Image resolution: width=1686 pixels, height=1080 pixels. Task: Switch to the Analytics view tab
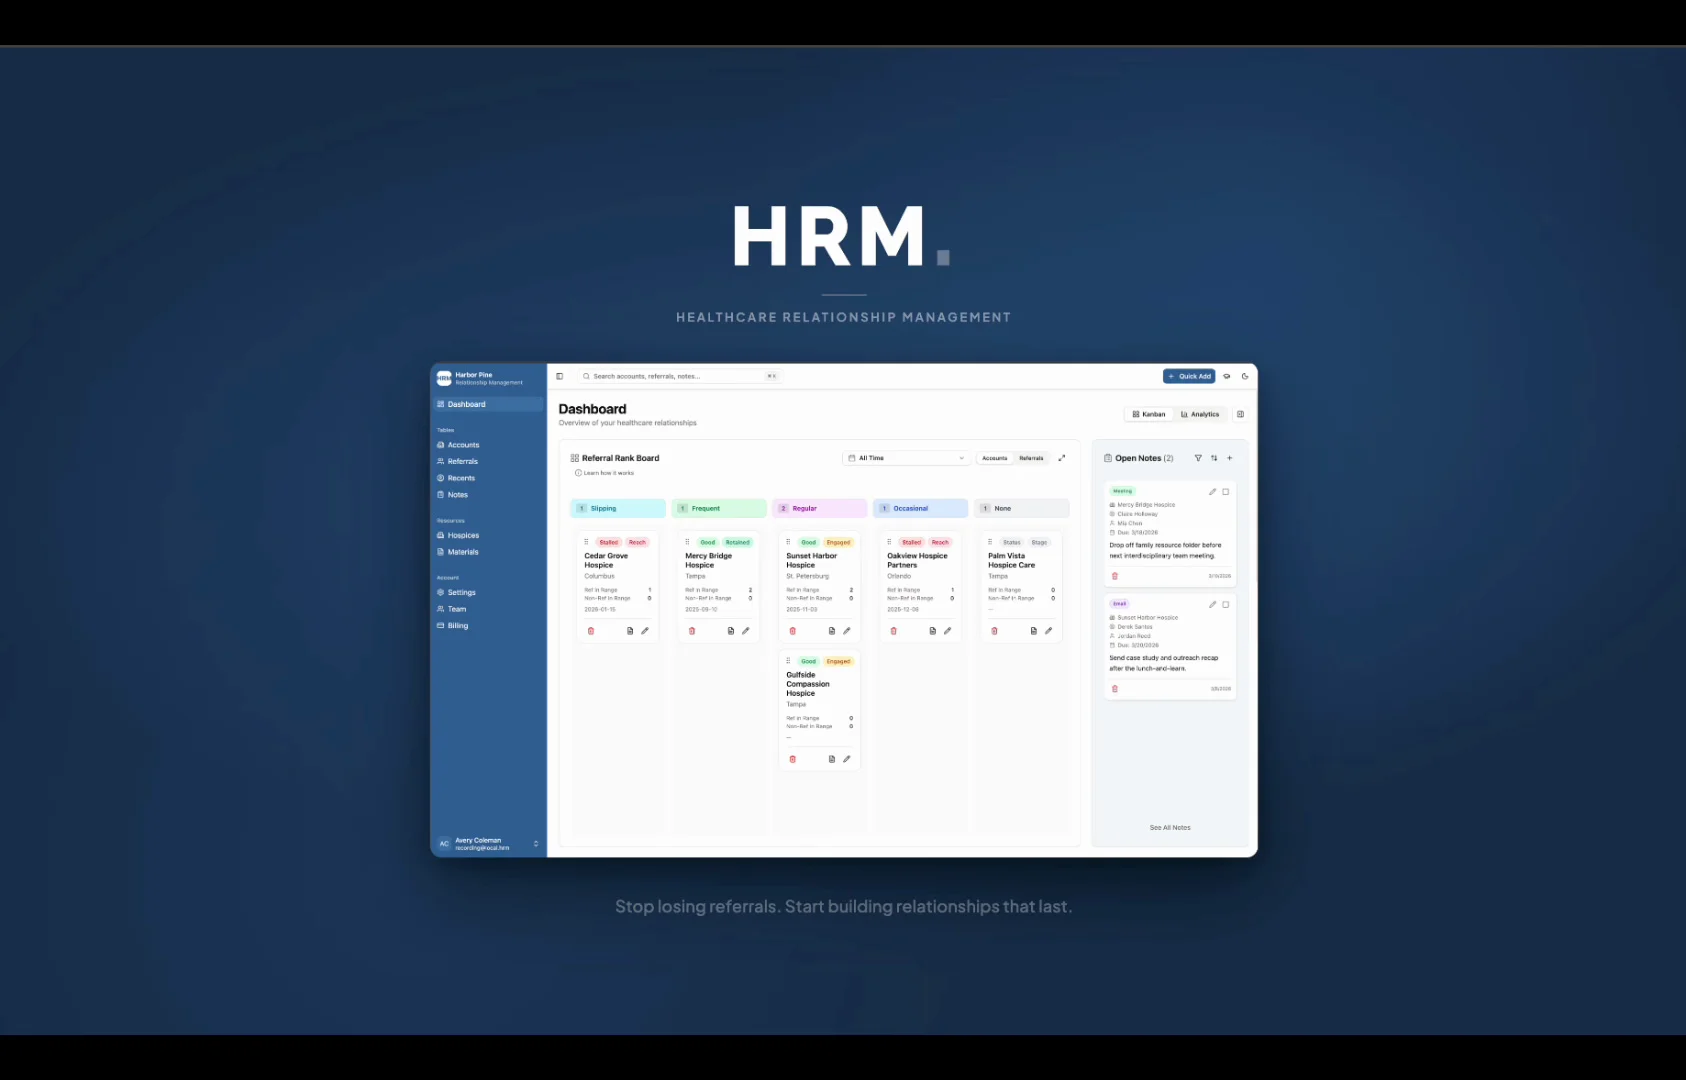coord(1200,414)
